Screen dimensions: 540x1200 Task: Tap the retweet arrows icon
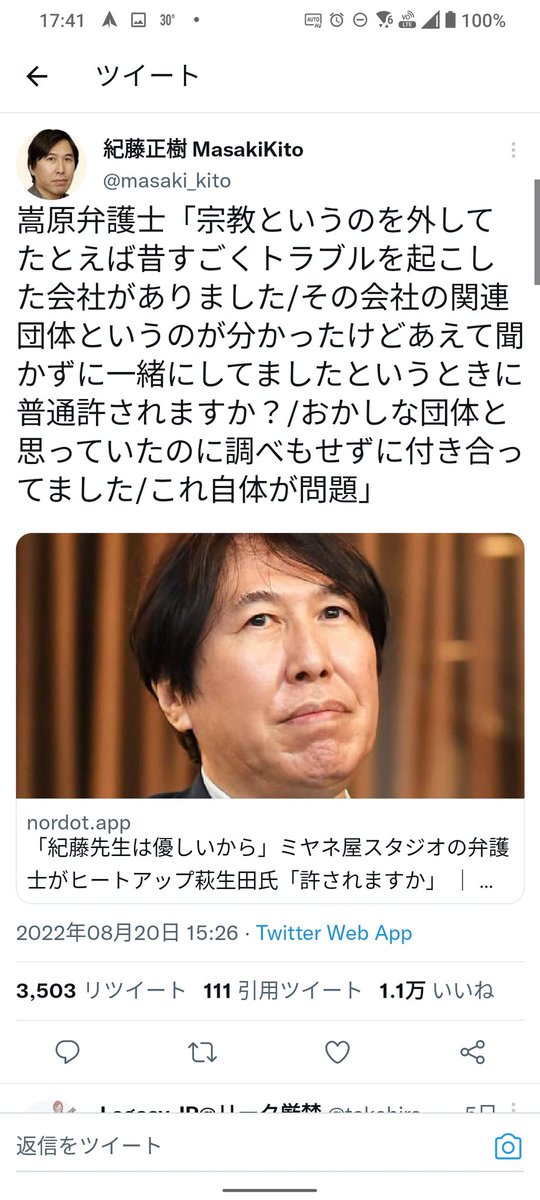click(202, 1051)
